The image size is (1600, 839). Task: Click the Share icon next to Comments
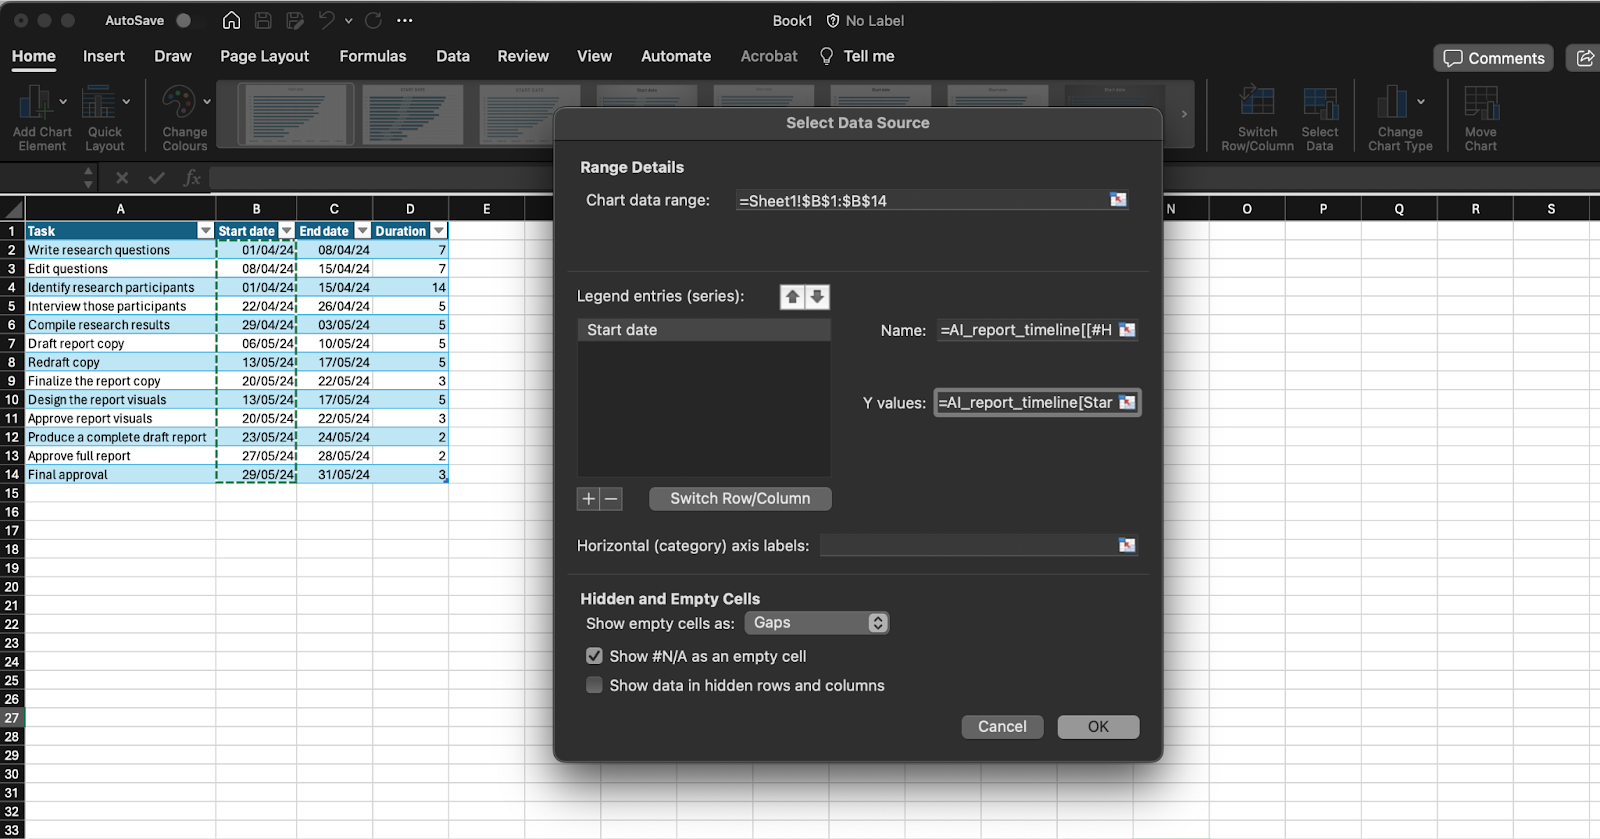coord(1585,58)
